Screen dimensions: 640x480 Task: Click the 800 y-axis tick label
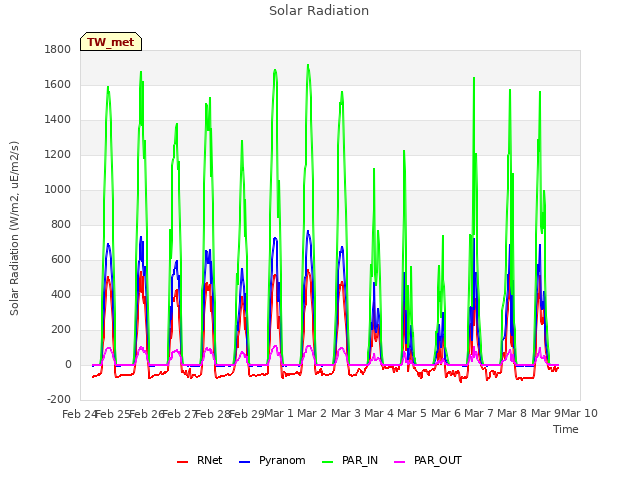(x=61, y=224)
